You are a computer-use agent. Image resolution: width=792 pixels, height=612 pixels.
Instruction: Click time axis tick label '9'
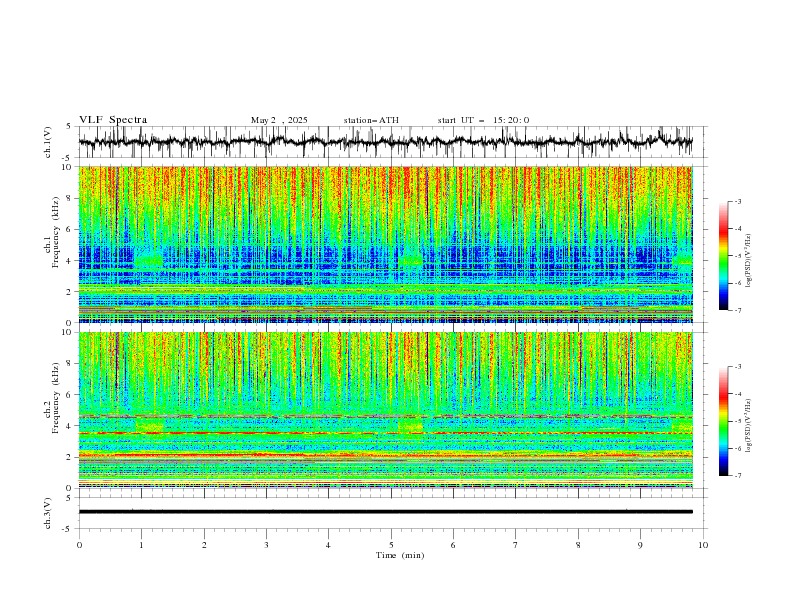[x=640, y=545]
